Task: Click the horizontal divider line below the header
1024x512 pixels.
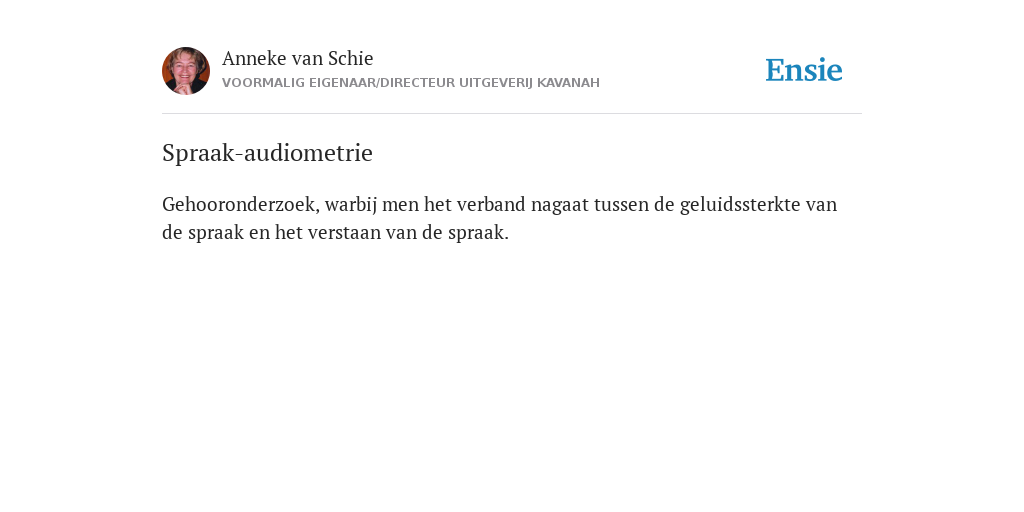Action: point(512,114)
